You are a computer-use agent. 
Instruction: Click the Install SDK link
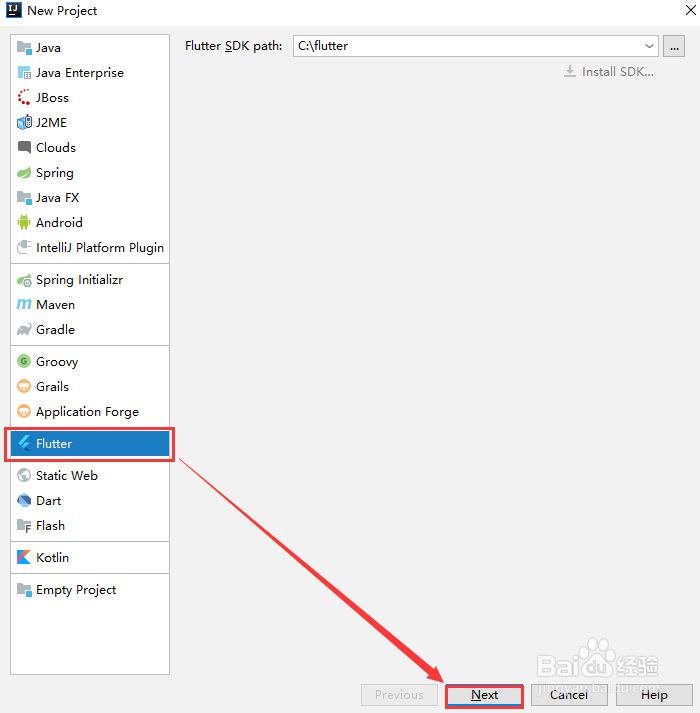point(609,72)
